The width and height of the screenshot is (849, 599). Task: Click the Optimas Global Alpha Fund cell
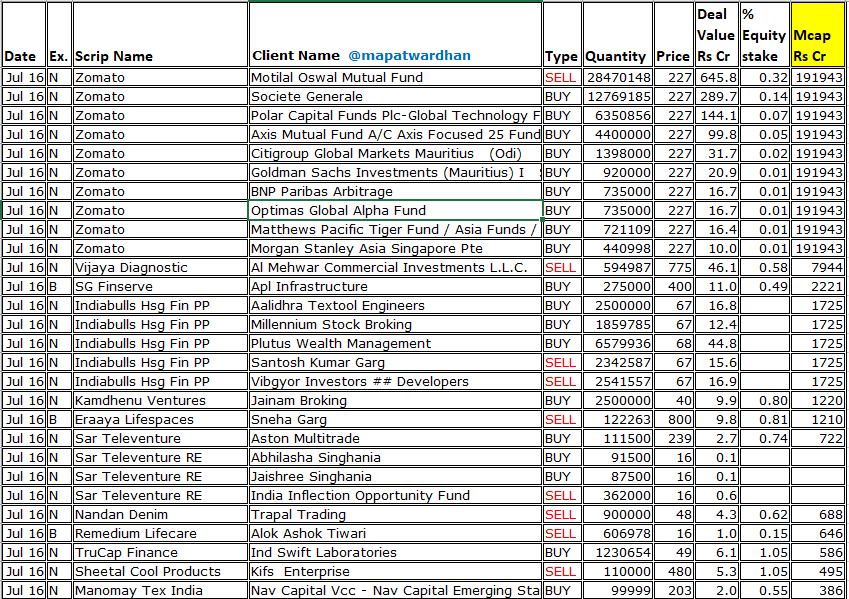tap(395, 210)
